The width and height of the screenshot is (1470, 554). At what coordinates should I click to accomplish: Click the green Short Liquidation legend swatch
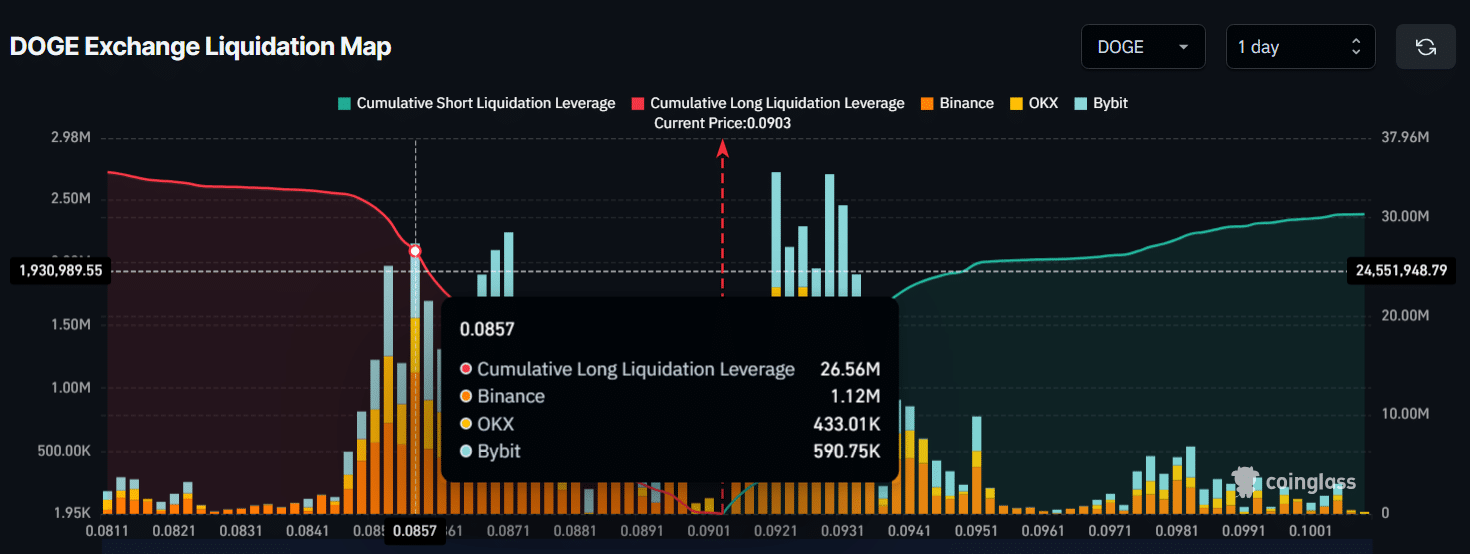pyautogui.click(x=345, y=103)
